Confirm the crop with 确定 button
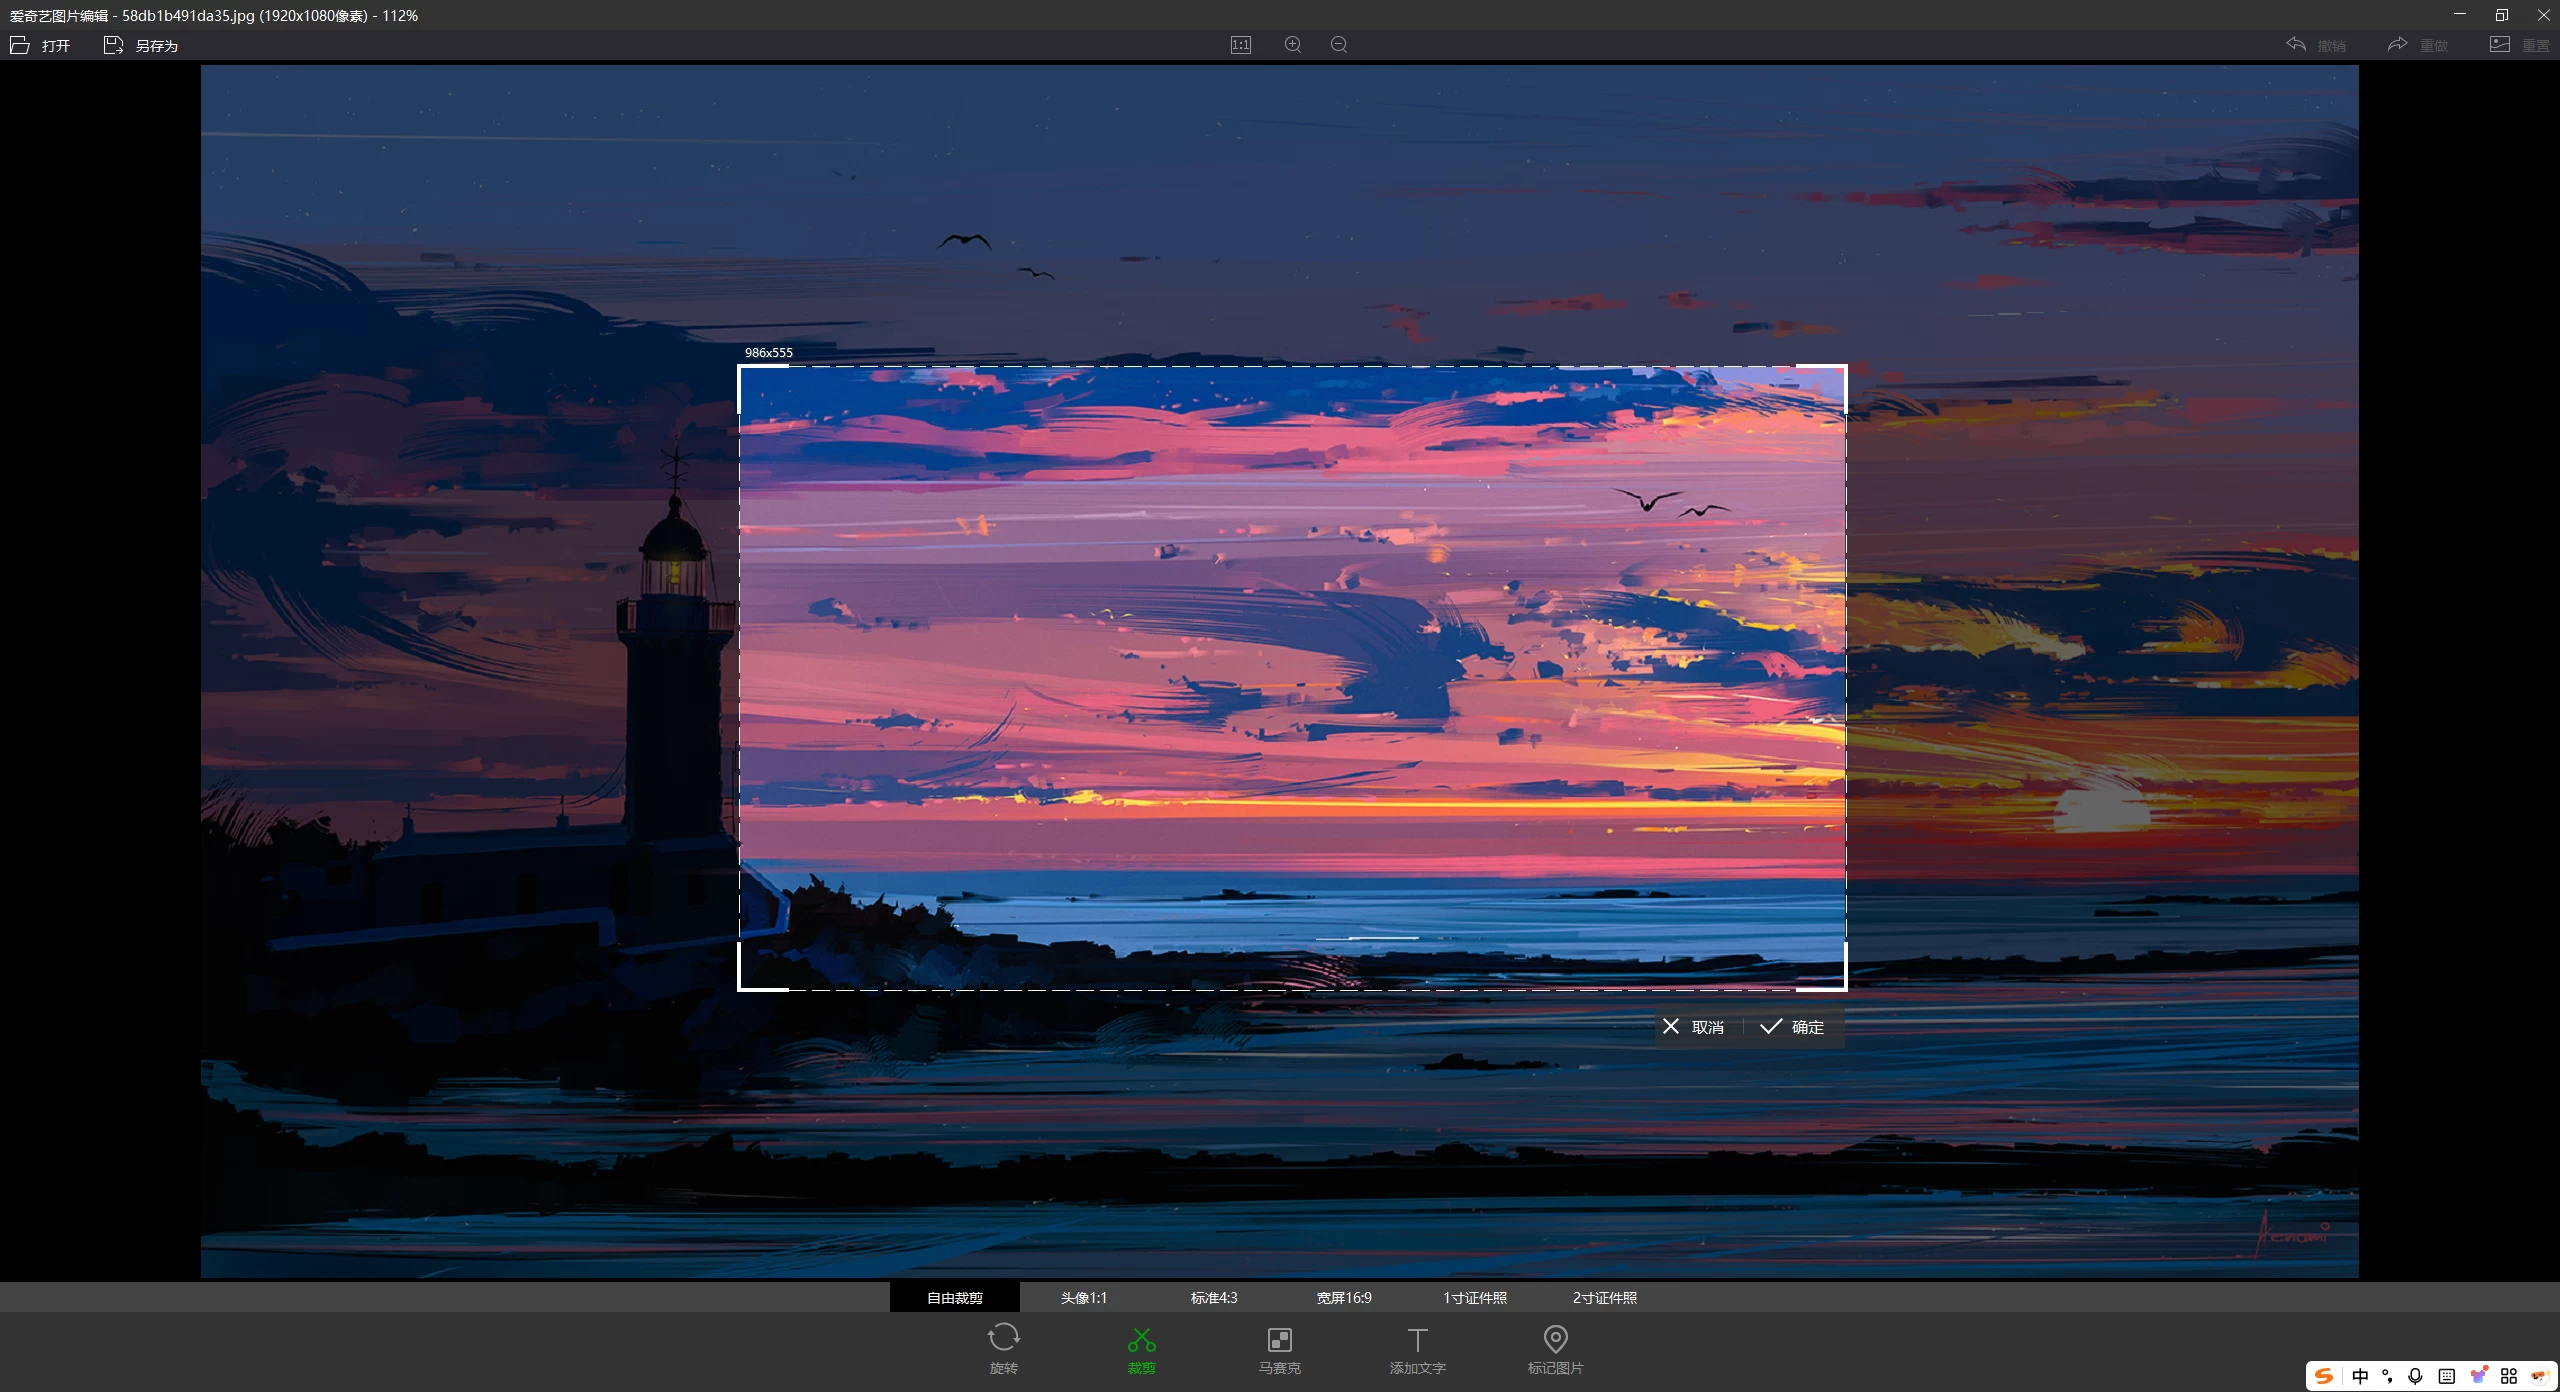 point(1793,1027)
